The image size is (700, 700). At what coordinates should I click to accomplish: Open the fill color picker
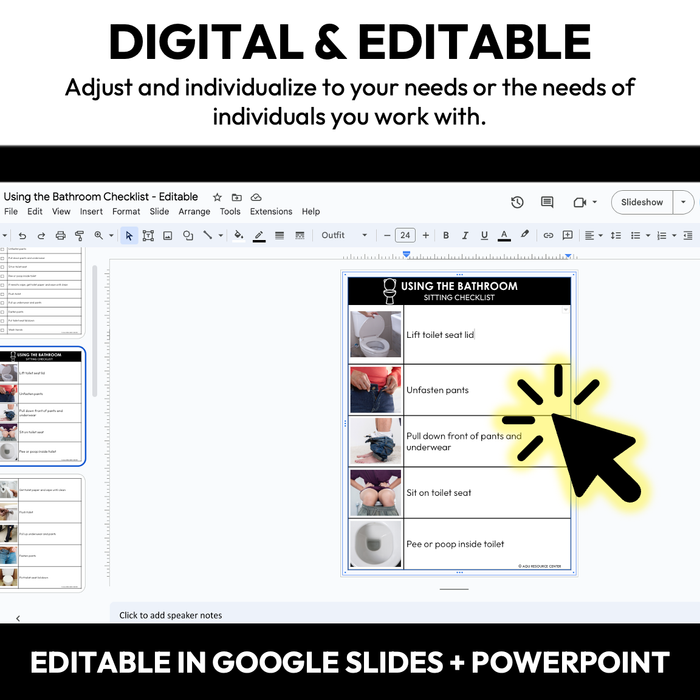[x=238, y=236]
